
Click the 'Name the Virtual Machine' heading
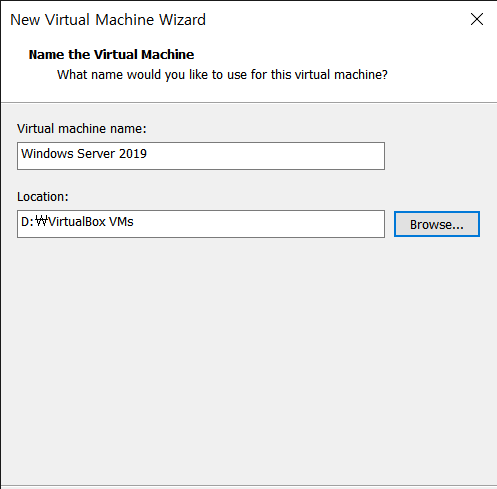point(111,55)
